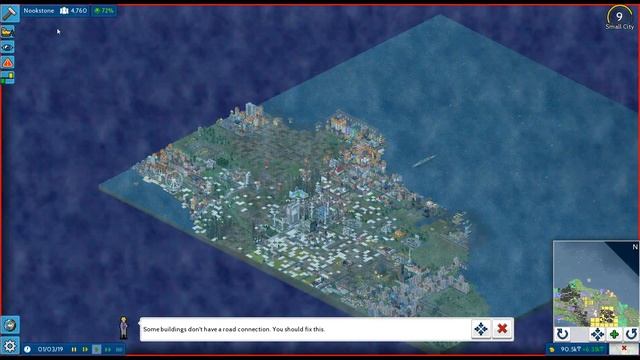The width and height of the screenshot is (640, 360).
Task: Click the 72% happiness indicator
Action: click(x=104, y=11)
